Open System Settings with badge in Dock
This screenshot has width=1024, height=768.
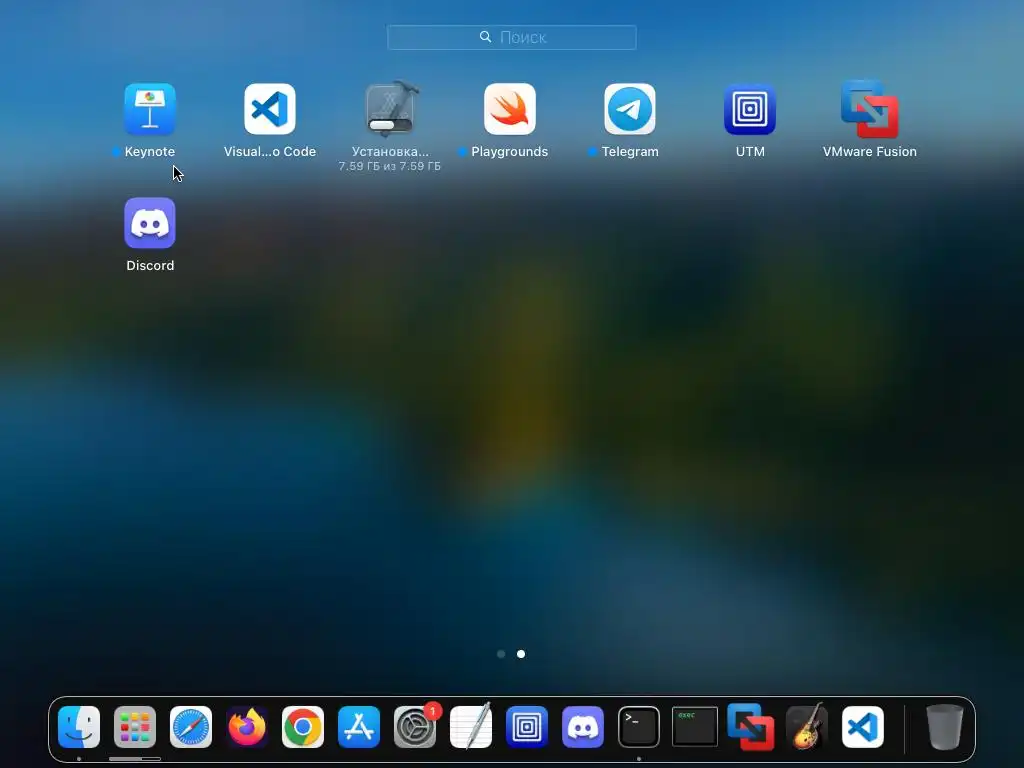pos(415,727)
